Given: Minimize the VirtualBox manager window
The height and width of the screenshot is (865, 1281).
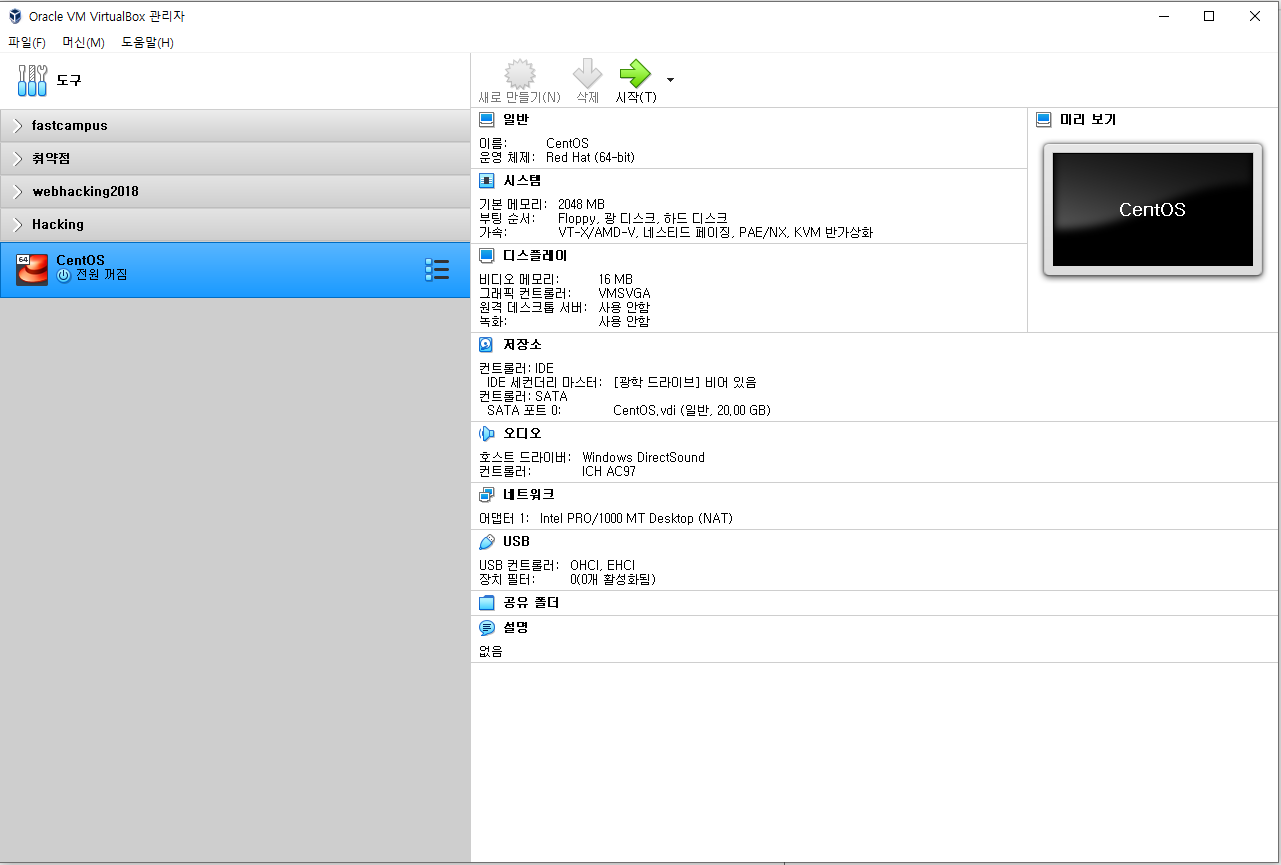Looking at the screenshot, I should (x=1163, y=16).
